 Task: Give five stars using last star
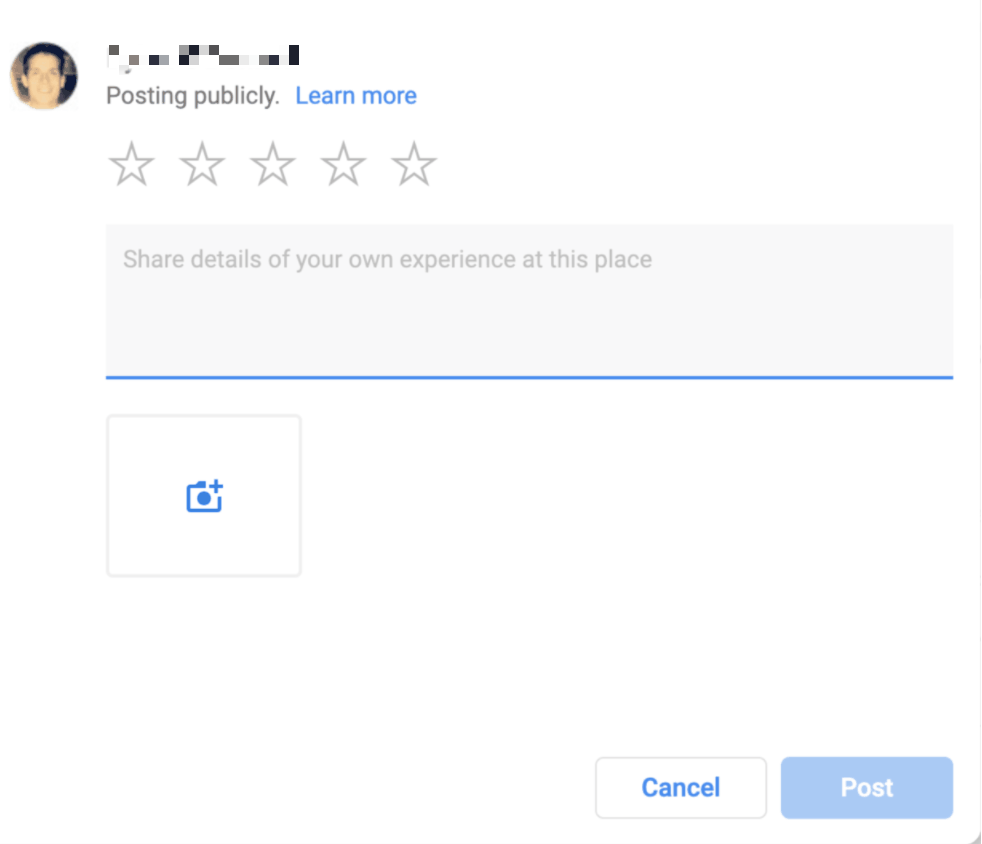click(x=414, y=164)
